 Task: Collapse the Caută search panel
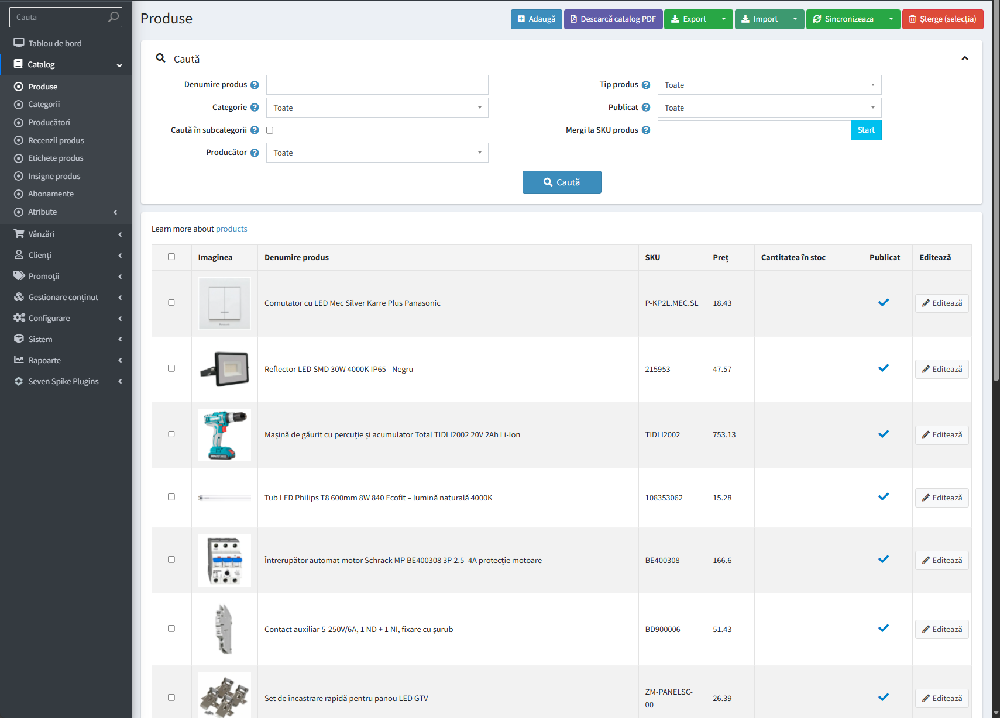tap(964, 59)
